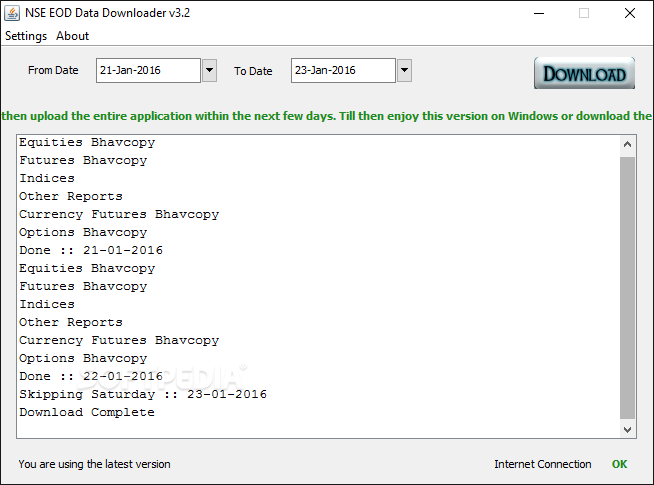Click the first 'Indices' log line
This screenshot has height=485, width=654.
coord(47,178)
